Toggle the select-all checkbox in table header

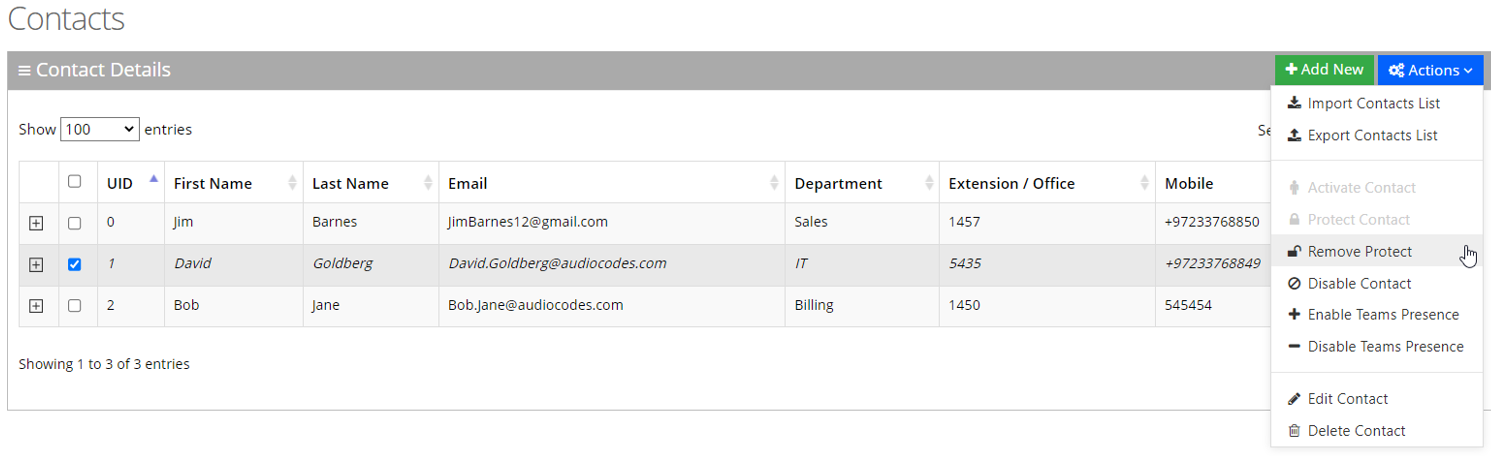coord(74,182)
